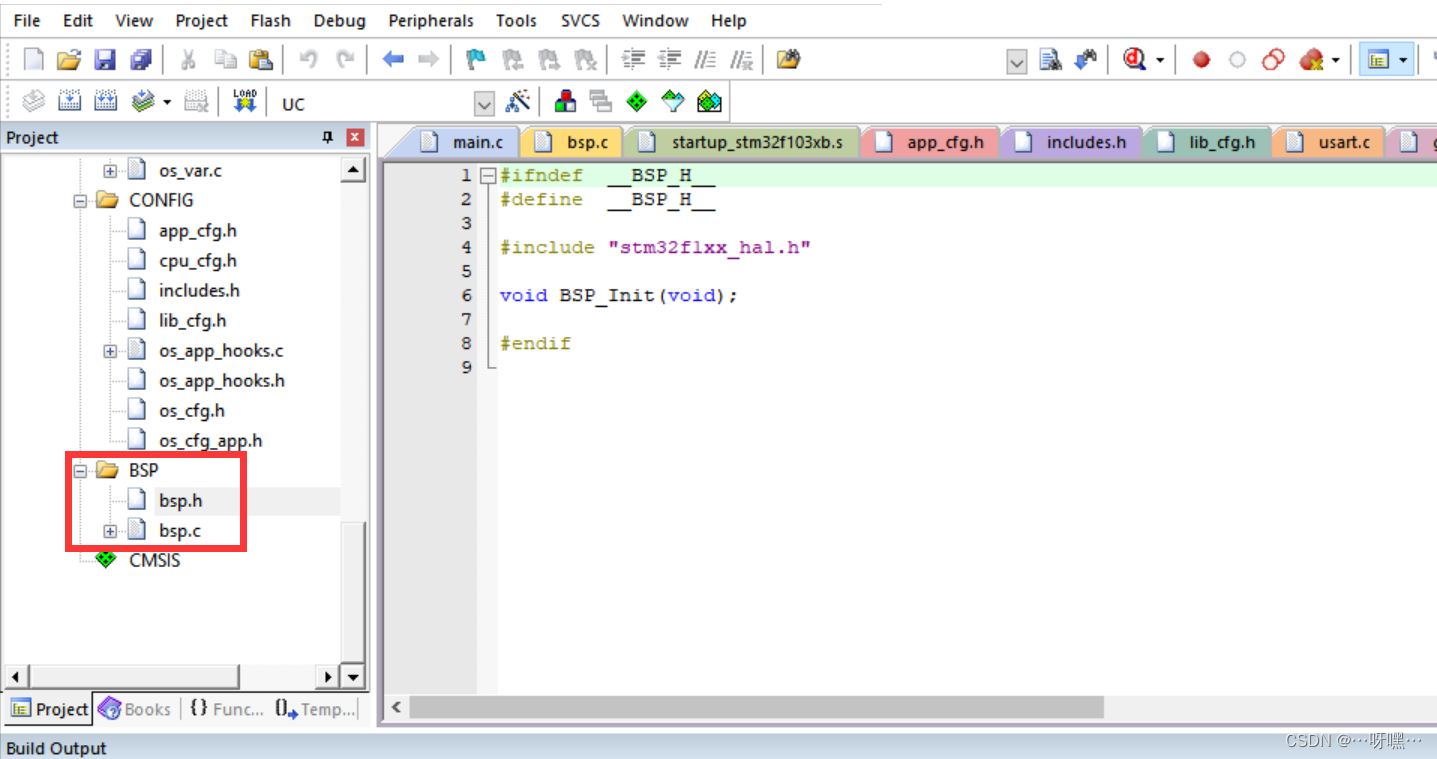Click the Batch Build icon
Image resolution: width=1437 pixels, height=759 pixels.
143,101
